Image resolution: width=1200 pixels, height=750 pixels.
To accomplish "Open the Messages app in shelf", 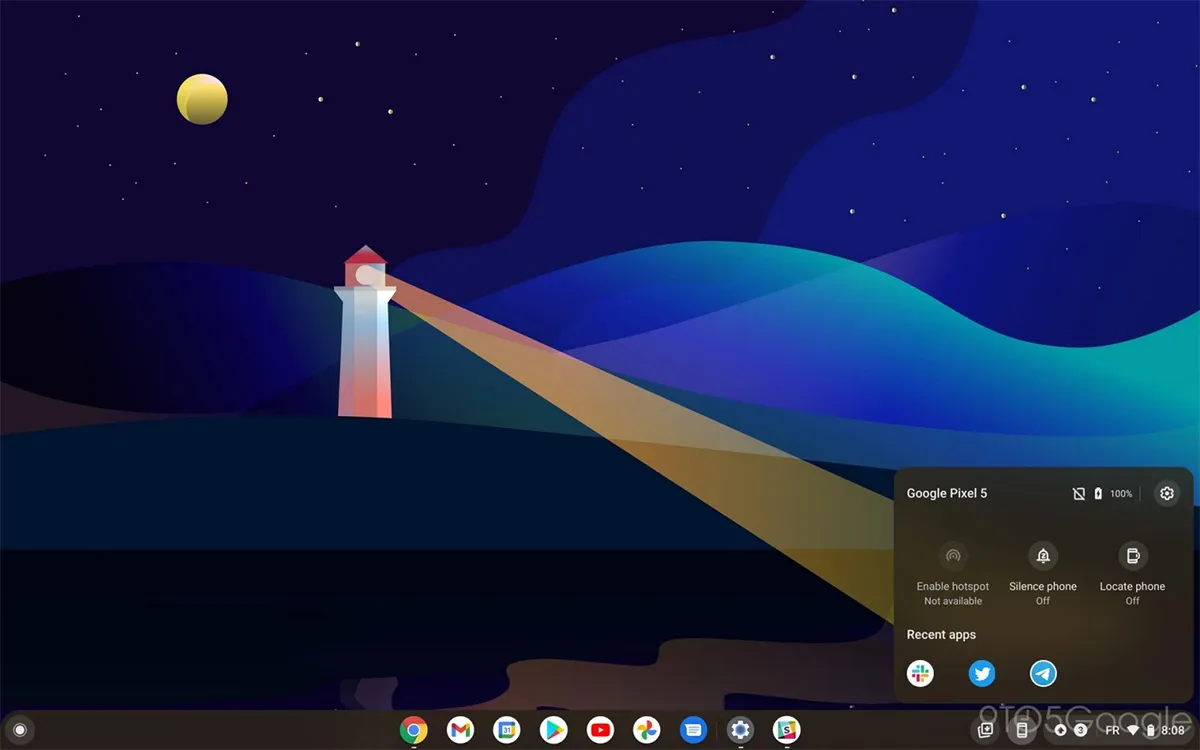I will point(693,730).
